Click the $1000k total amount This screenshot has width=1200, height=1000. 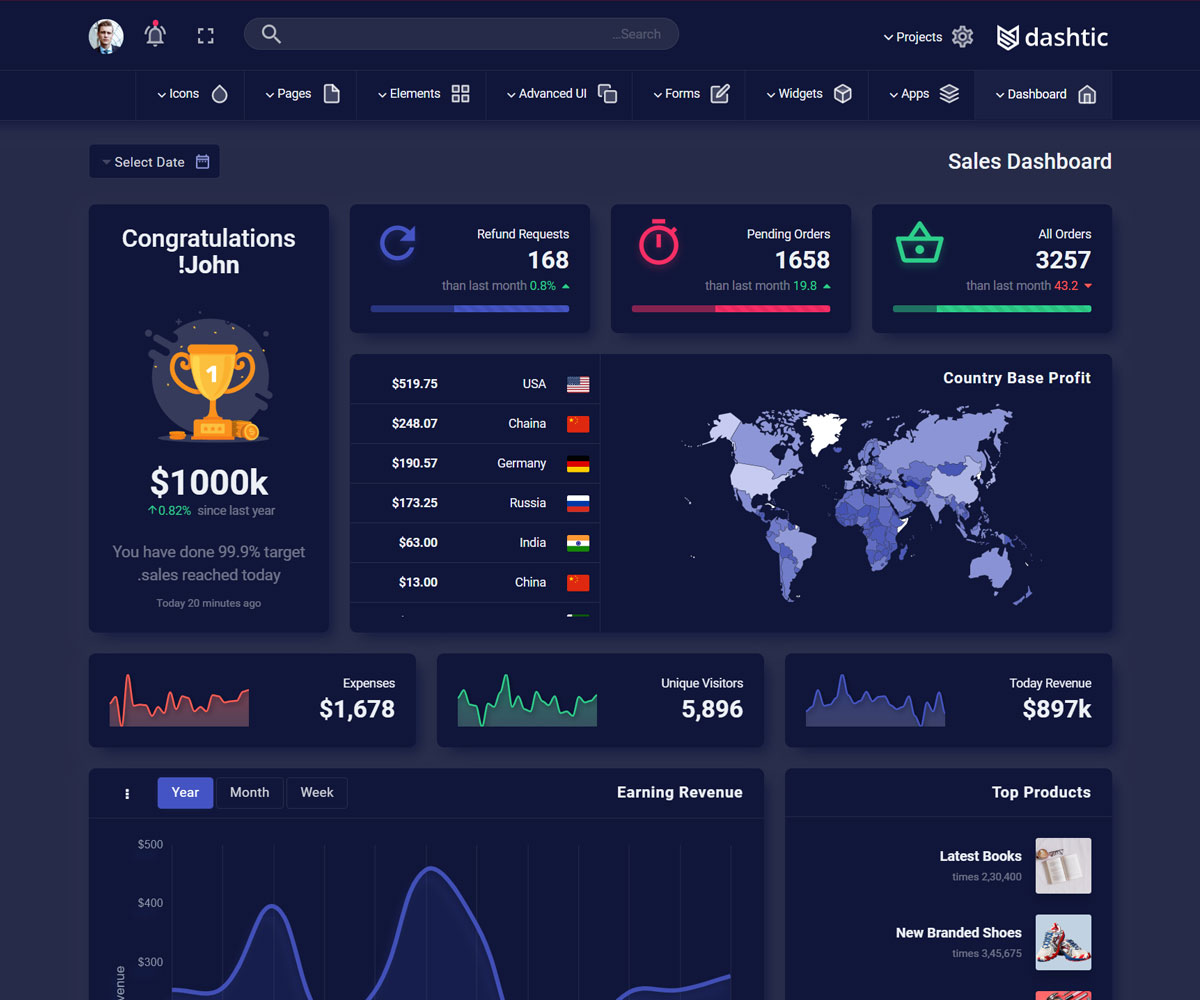pyautogui.click(x=209, y=483)
